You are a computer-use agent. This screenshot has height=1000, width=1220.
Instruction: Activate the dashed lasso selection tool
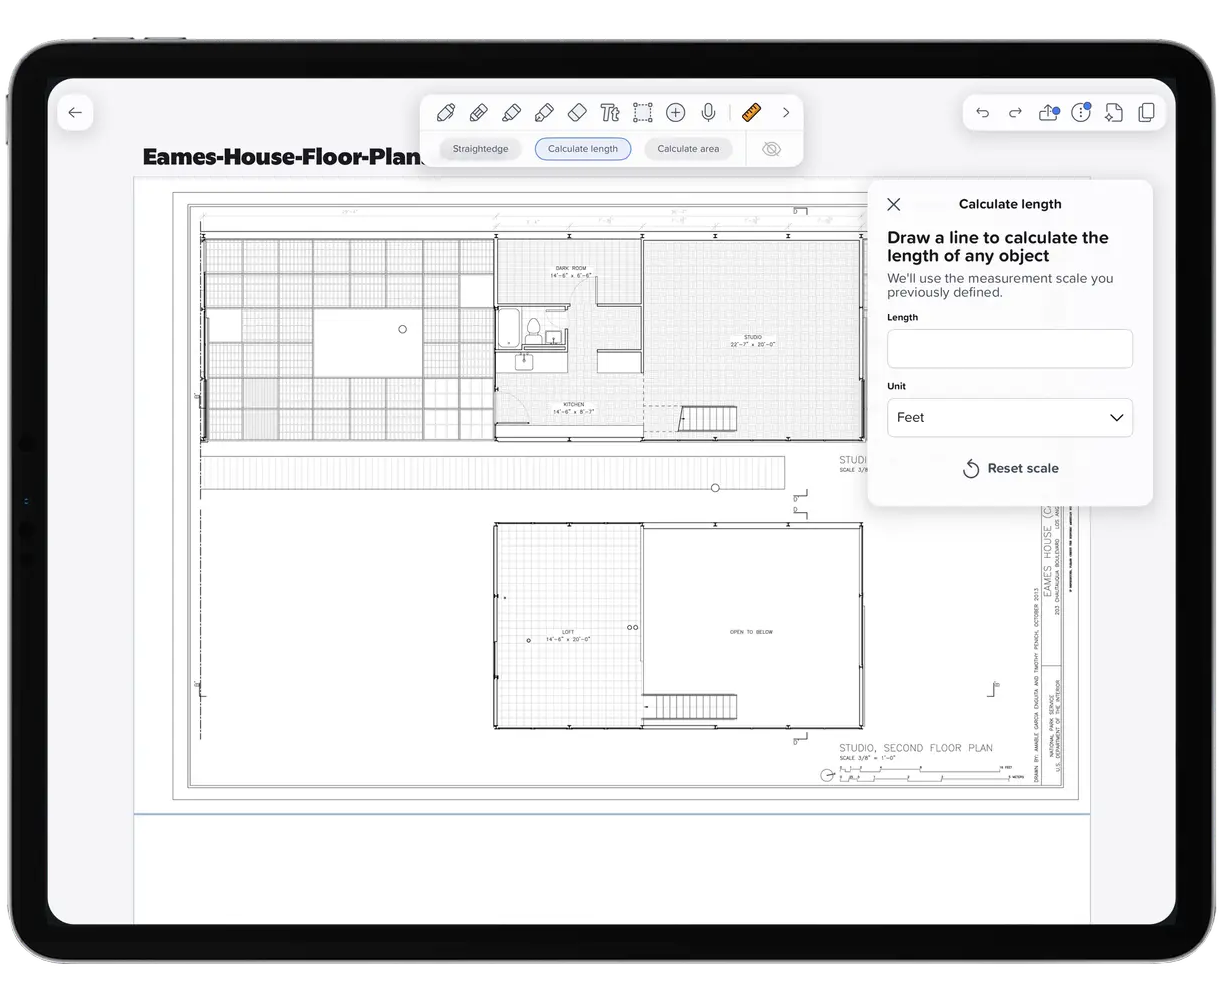click(643, 112)
